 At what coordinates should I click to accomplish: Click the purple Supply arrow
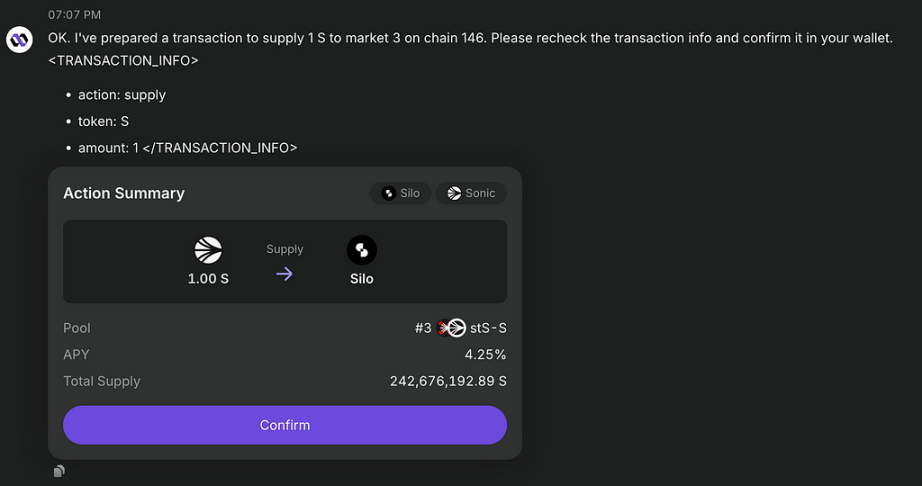pos(285,274)
